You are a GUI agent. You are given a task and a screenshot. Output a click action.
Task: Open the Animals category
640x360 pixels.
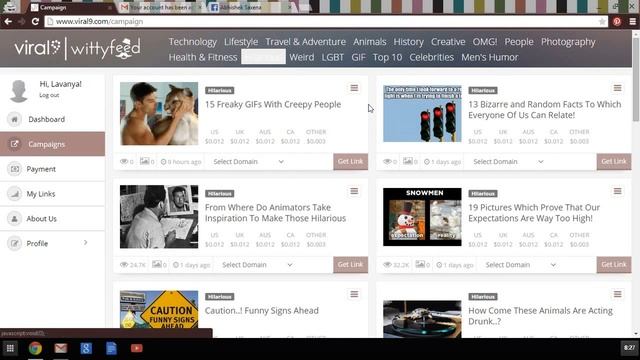tap(369, 42)
